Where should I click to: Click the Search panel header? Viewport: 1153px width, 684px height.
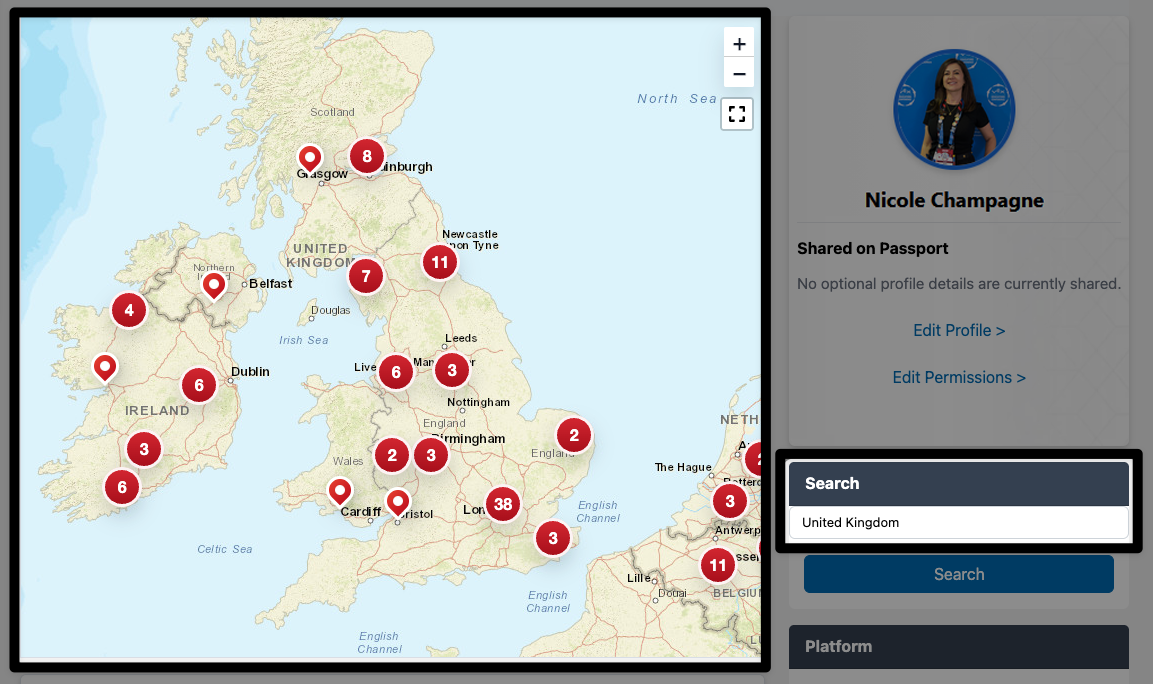(x=959, y=483)
